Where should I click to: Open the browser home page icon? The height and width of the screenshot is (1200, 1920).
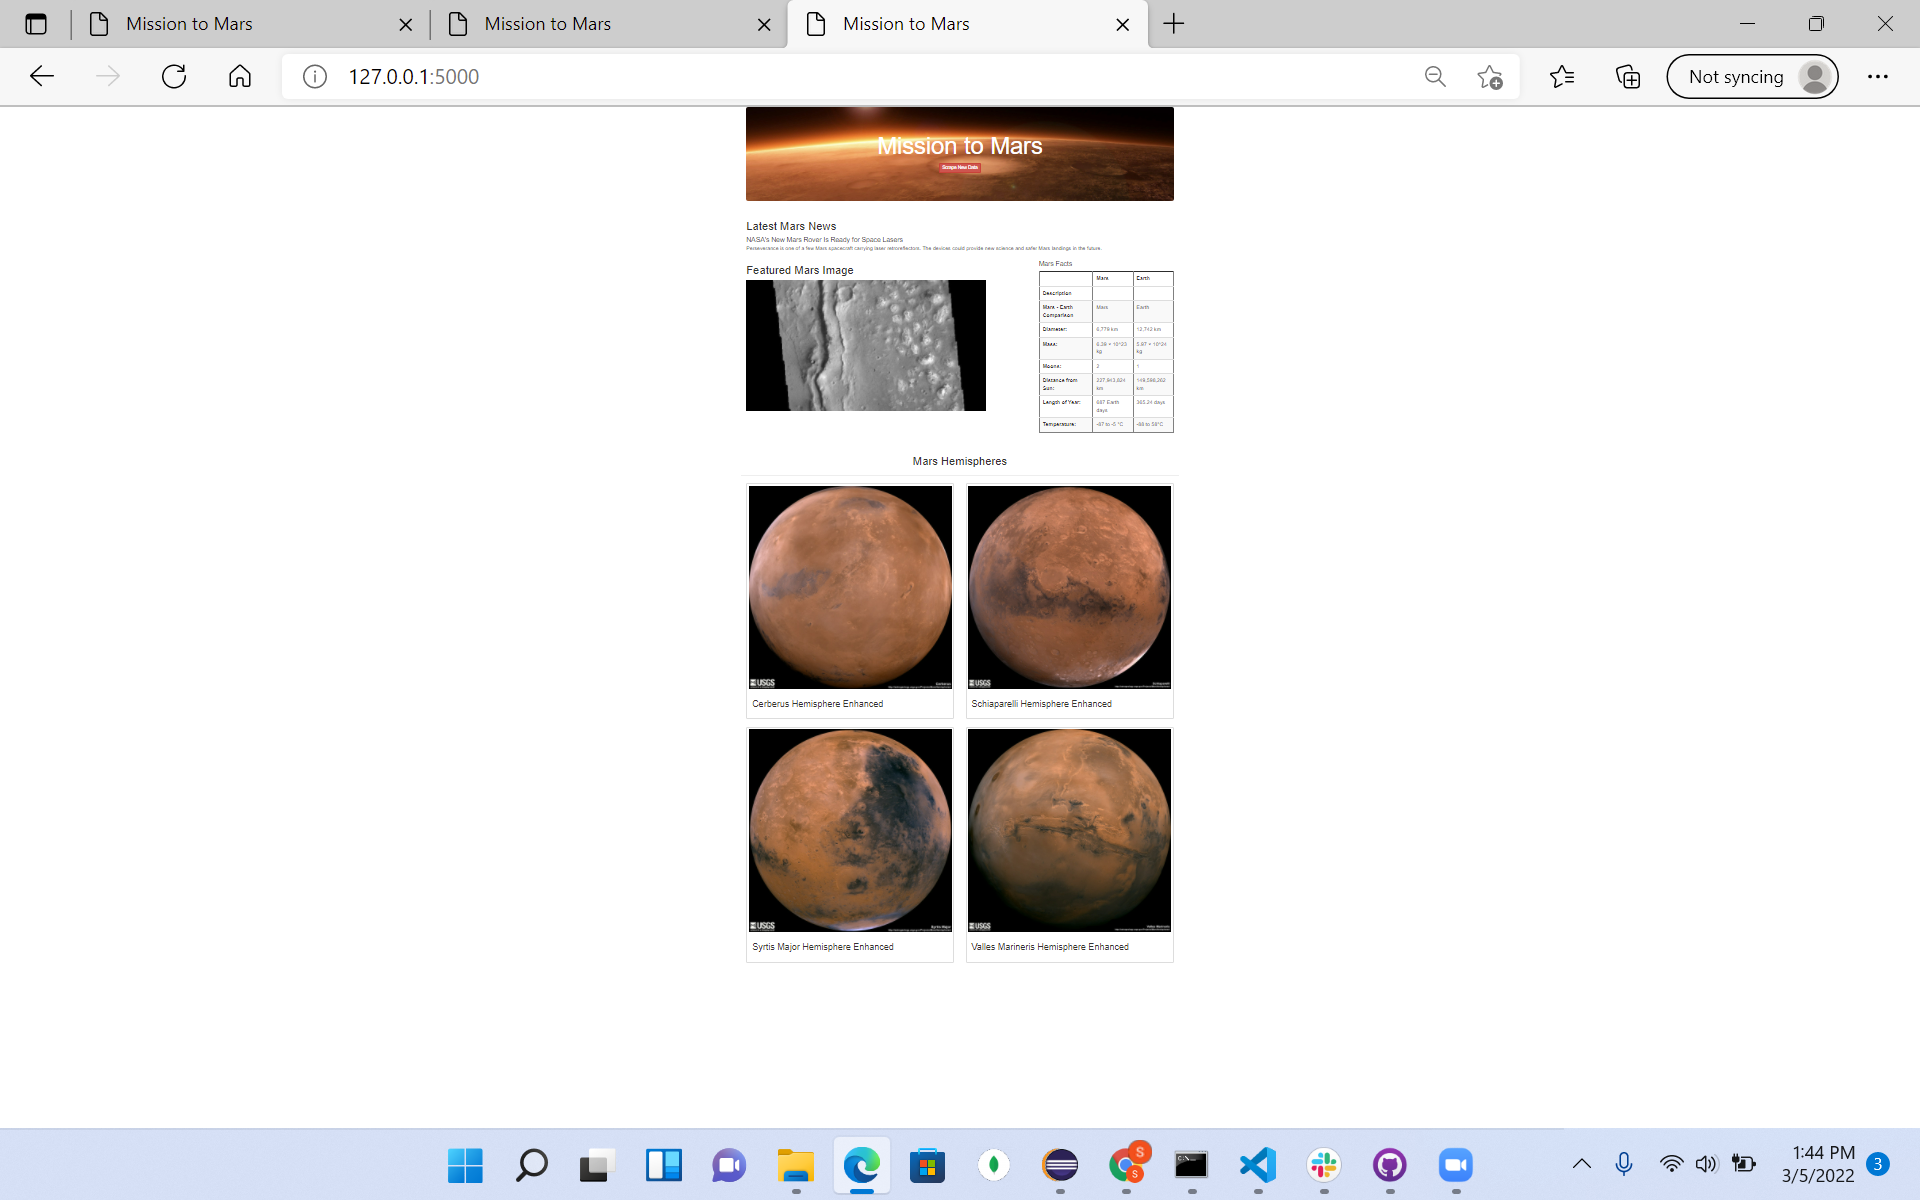click(x=239, y=76)
